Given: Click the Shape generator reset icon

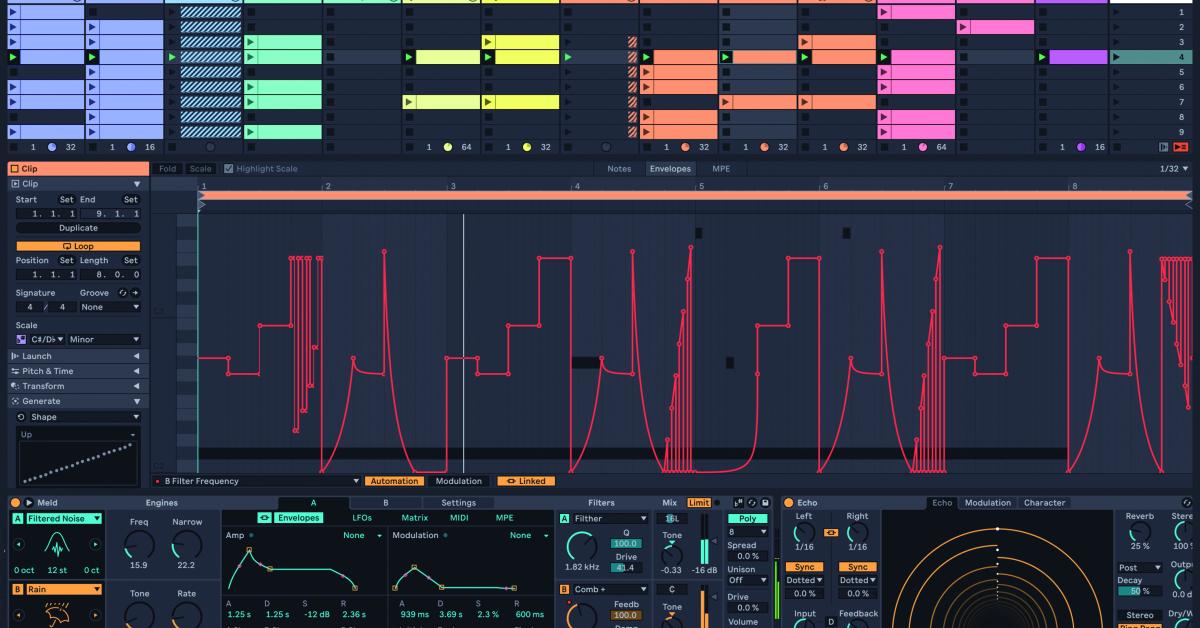Looking at the screenshot, I should [x=21, y=417].
